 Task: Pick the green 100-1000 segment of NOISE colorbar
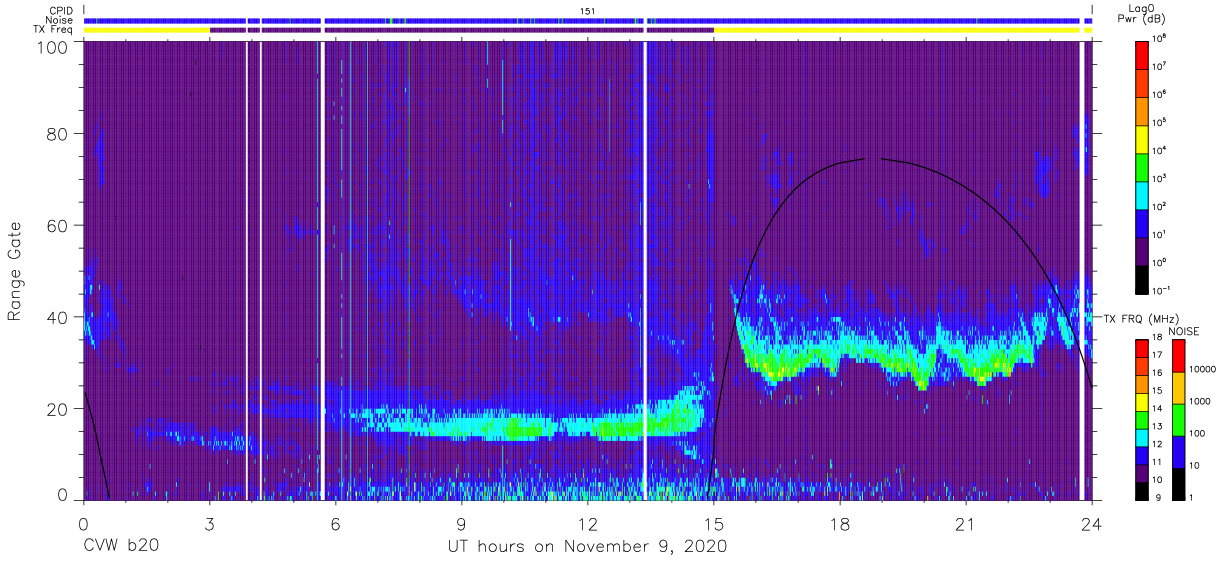[1178, 420]
